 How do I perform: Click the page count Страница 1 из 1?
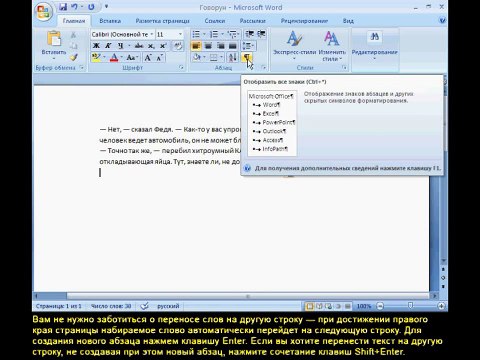[x=59, y=306]
